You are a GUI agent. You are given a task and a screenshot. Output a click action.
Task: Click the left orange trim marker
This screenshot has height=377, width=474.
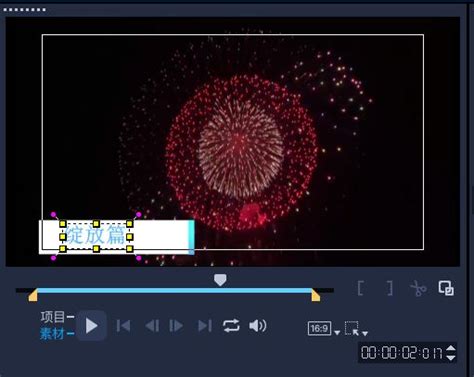pos(33,296)
